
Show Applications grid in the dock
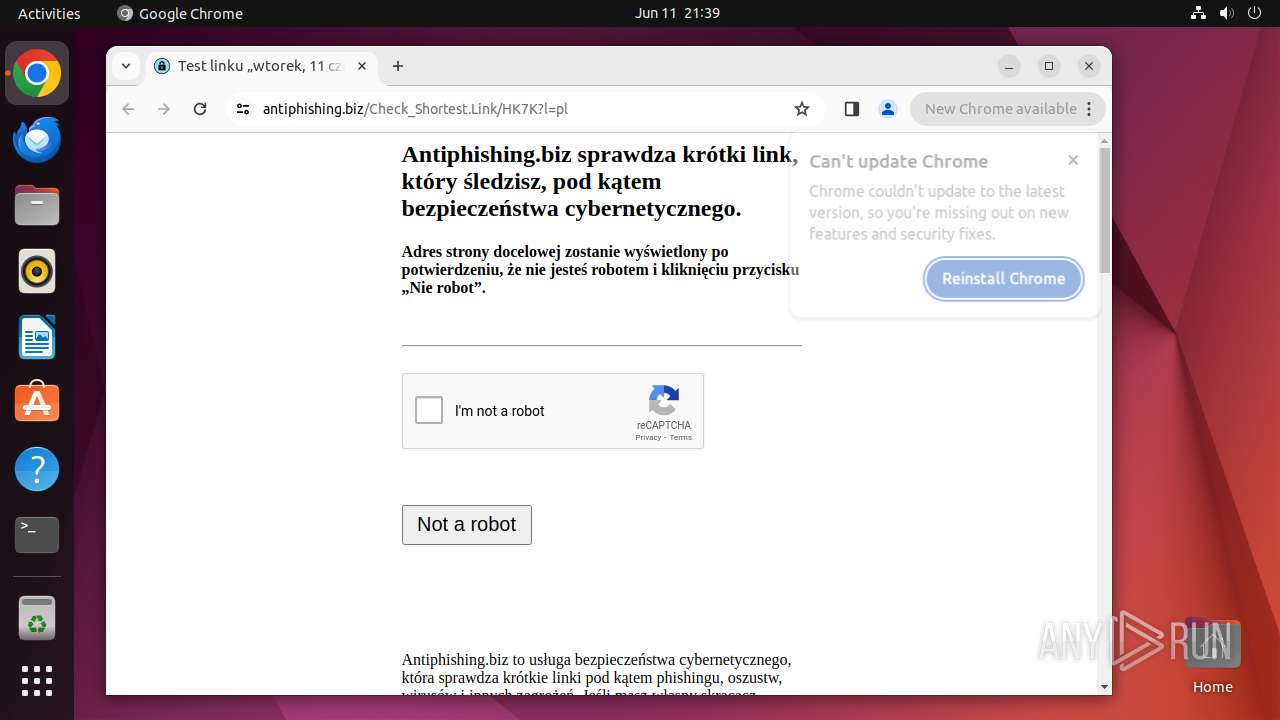tap(37, 681)
